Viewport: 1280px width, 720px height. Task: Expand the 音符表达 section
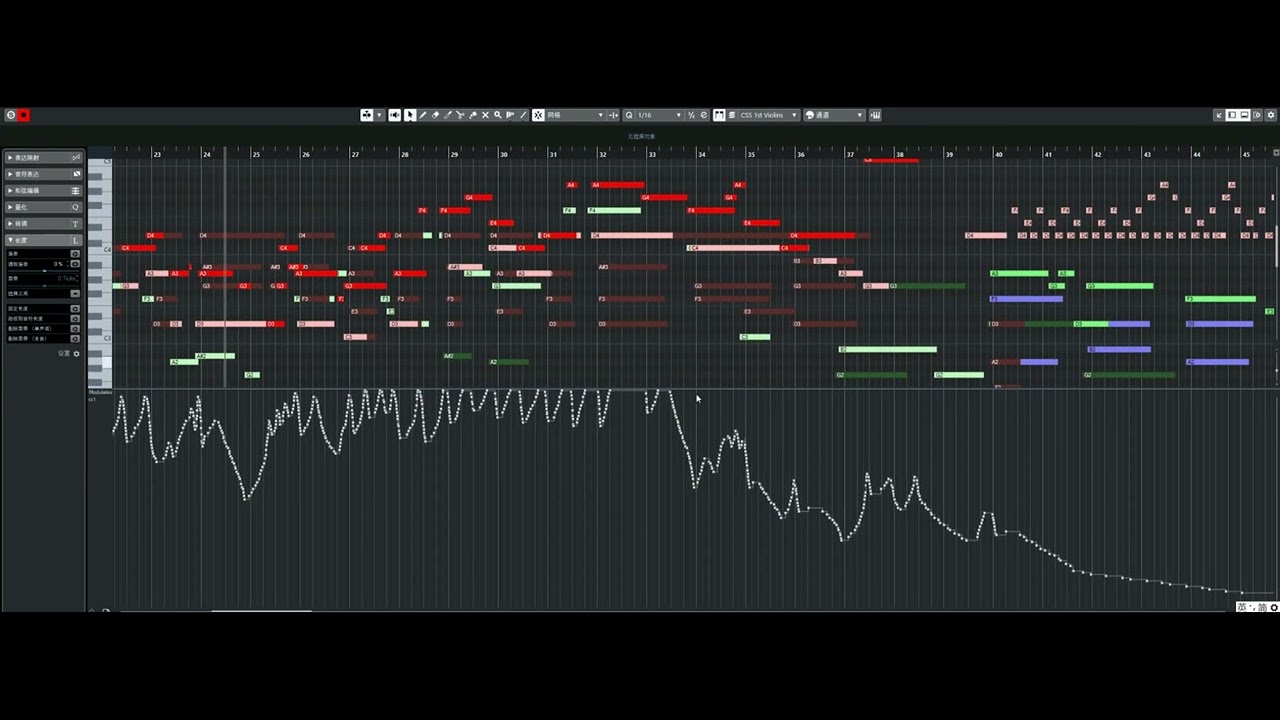pos(11,174)
